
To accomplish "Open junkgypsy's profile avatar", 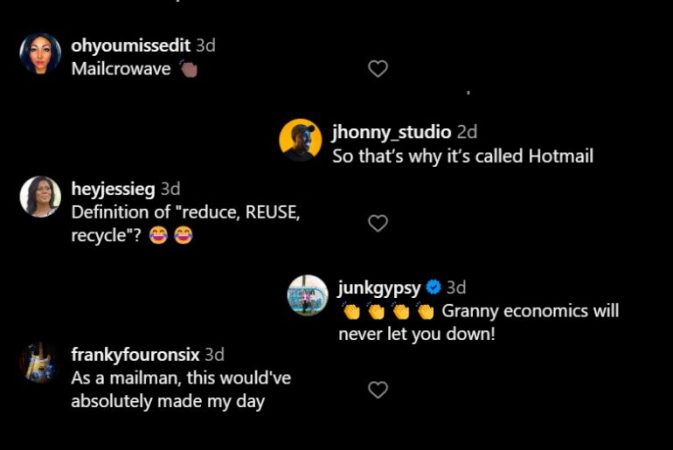I will click(308, 295).
